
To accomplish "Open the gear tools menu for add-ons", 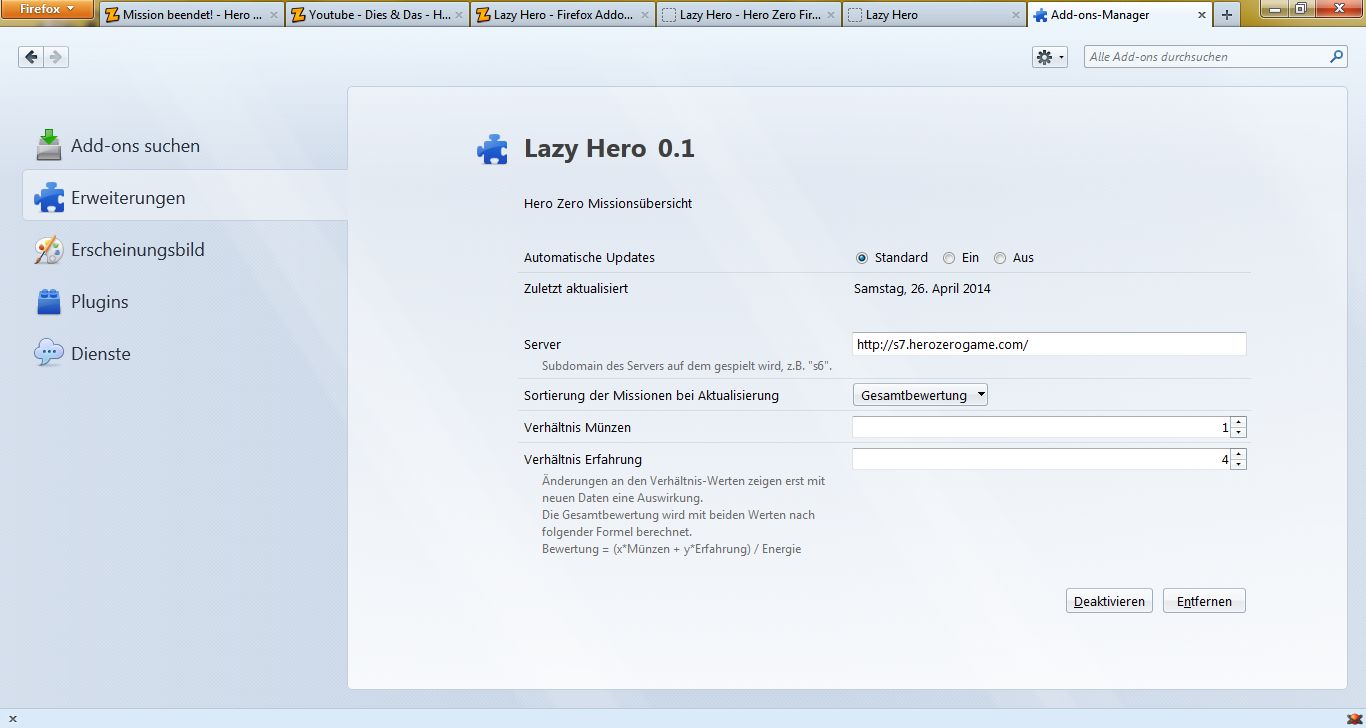I will point(1050,57).
